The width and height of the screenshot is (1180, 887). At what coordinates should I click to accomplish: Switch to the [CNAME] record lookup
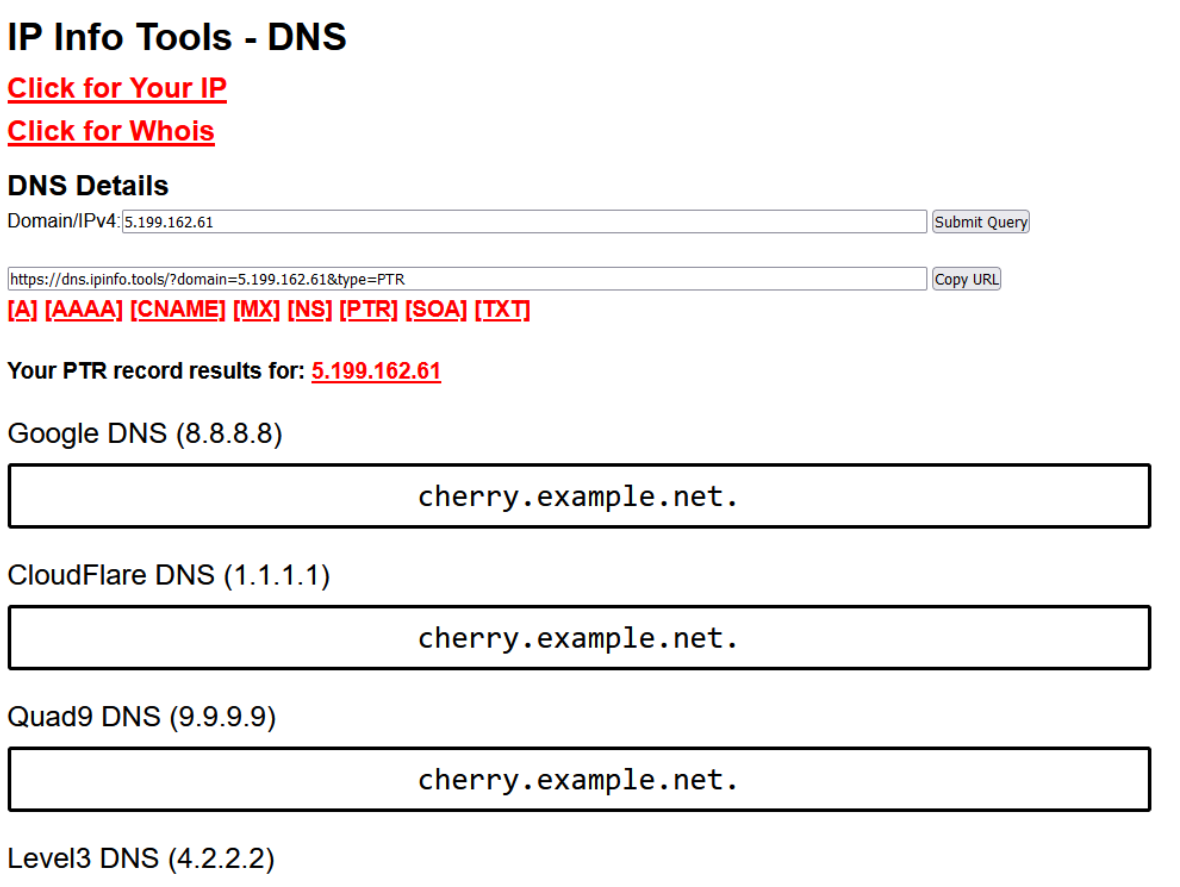[x=178, y=310]
